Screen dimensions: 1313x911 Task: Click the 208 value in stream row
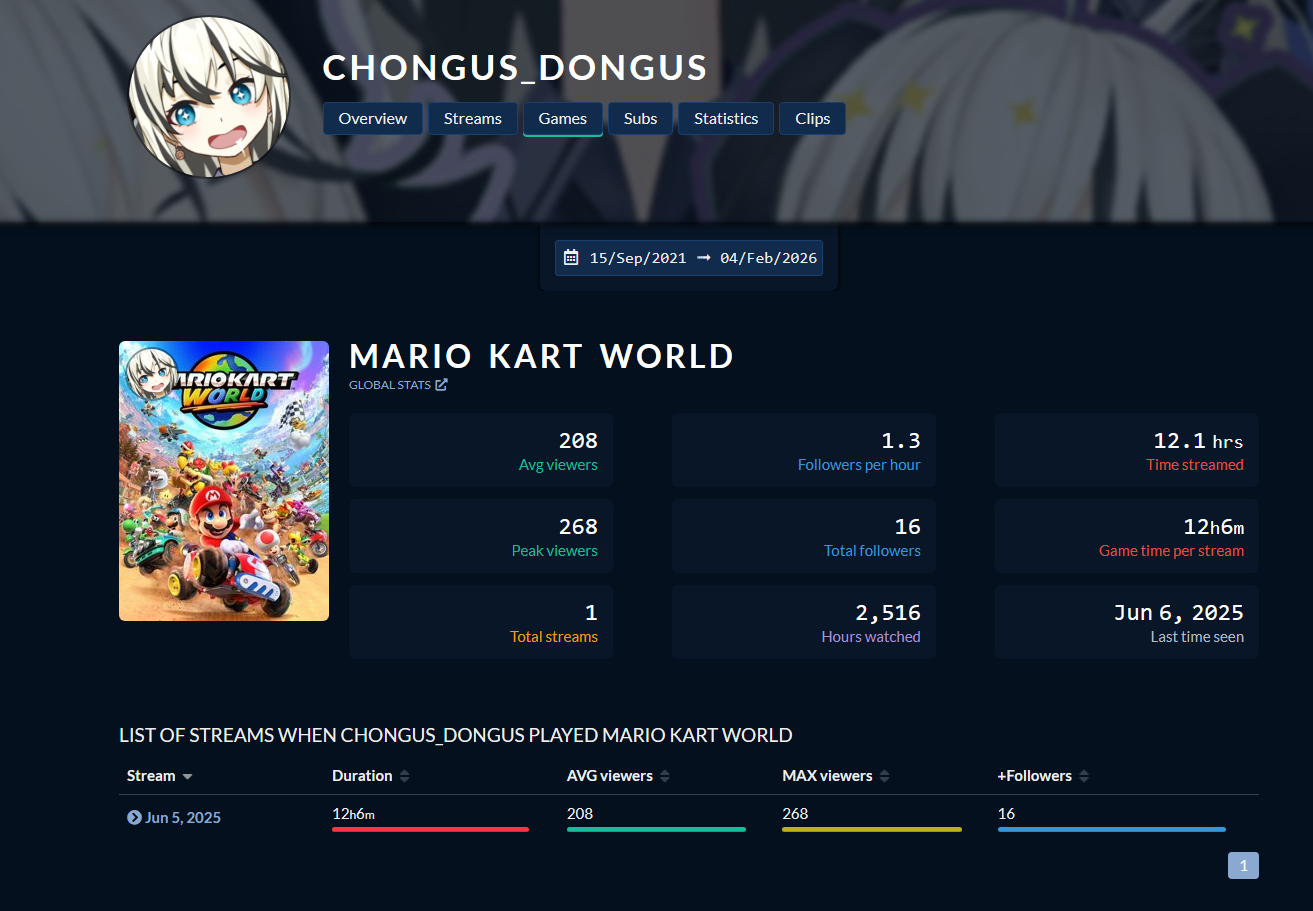pos(580,814)
